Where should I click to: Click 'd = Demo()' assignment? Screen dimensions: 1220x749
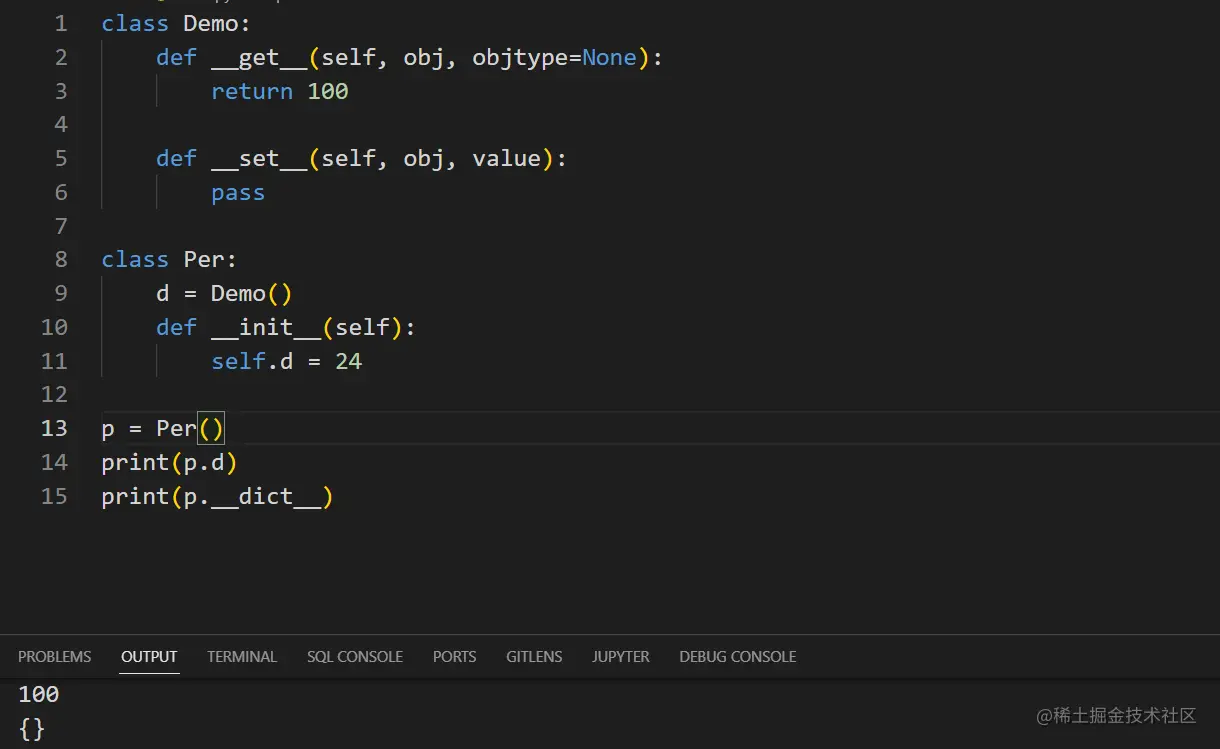click(x=224, y=294)
